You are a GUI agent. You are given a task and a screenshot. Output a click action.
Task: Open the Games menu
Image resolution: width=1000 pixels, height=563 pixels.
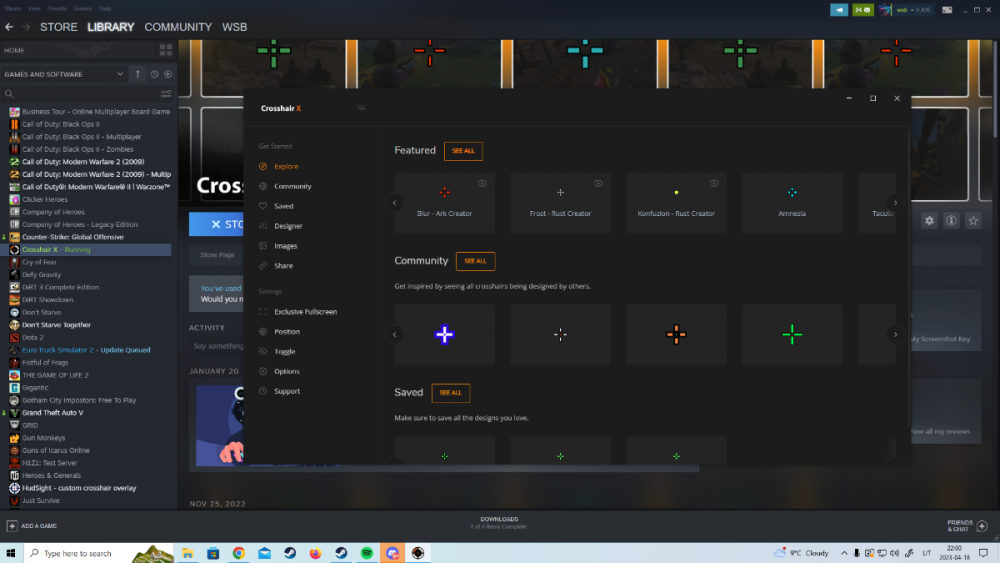(82, 8)
